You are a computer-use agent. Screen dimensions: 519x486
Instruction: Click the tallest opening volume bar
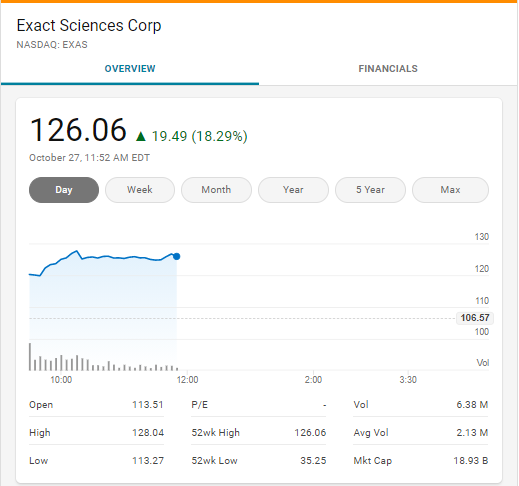pyautogui.click(x=30, y=357)
